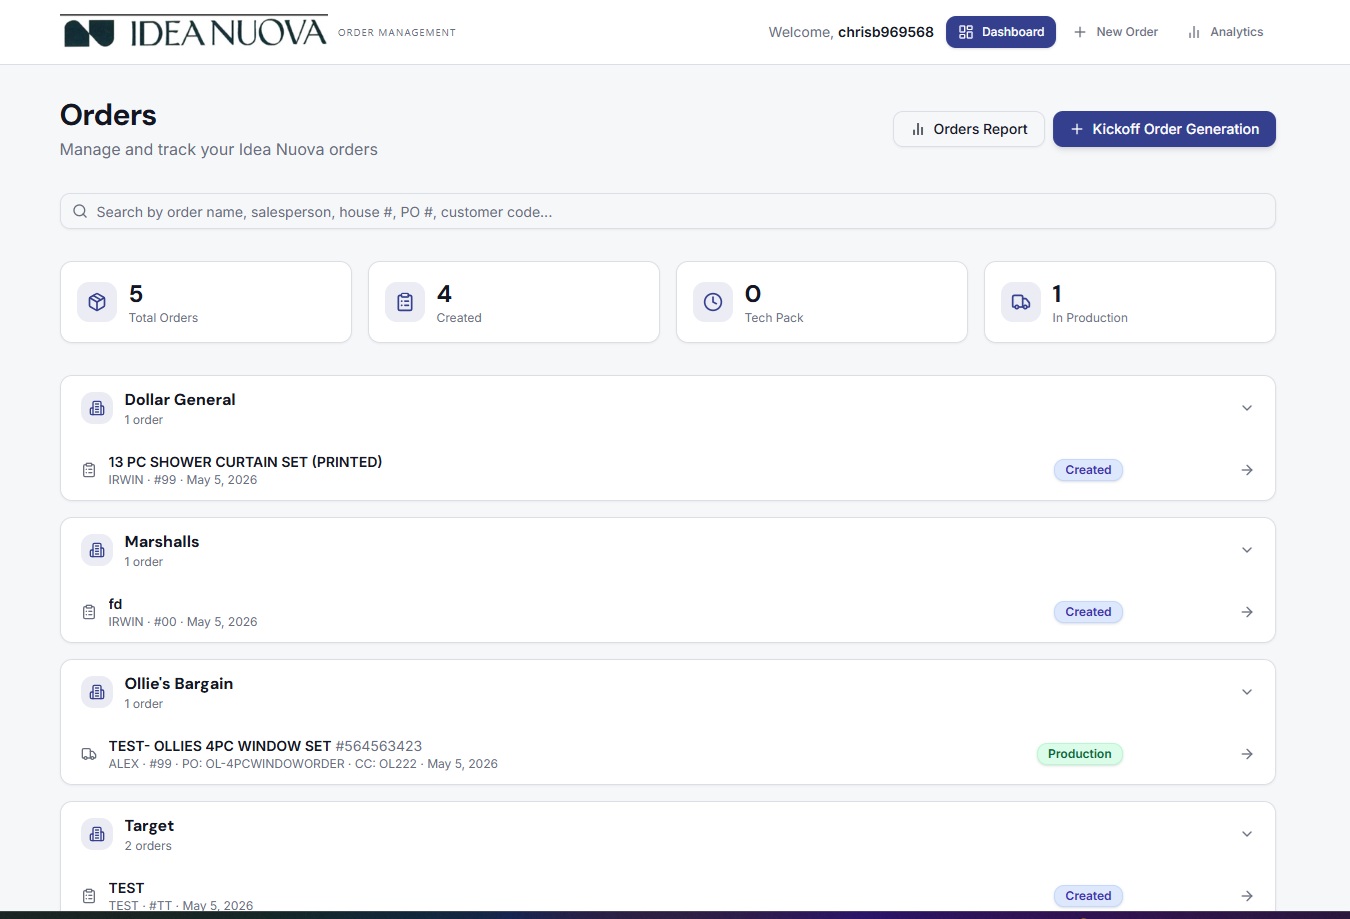
Task: Click the plus icon beside New Order
Action: (1080, 32)
